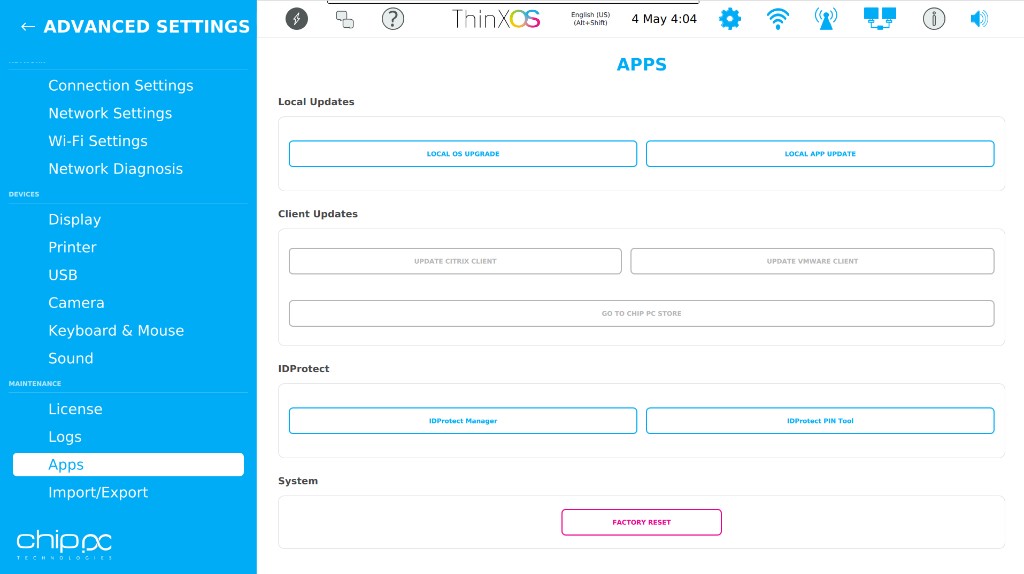The image size is (1024, 574).
Task: Click the speaker volume icon
Action: click(x=979, y=19)
